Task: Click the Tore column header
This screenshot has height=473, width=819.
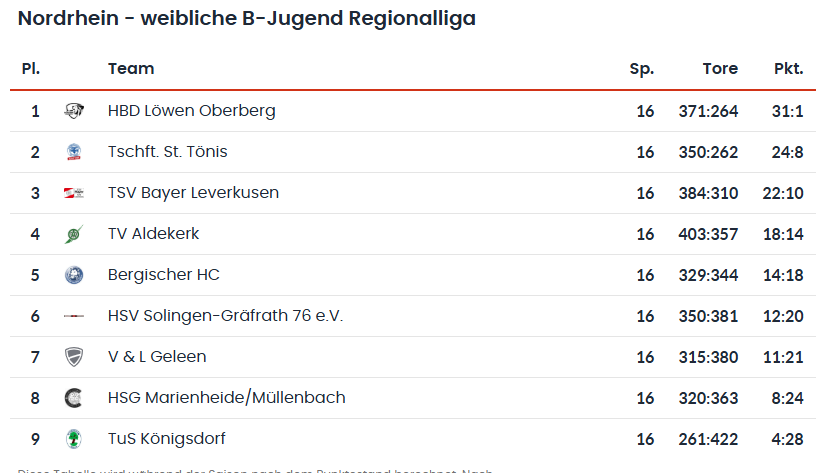Action: click(720, 69)
